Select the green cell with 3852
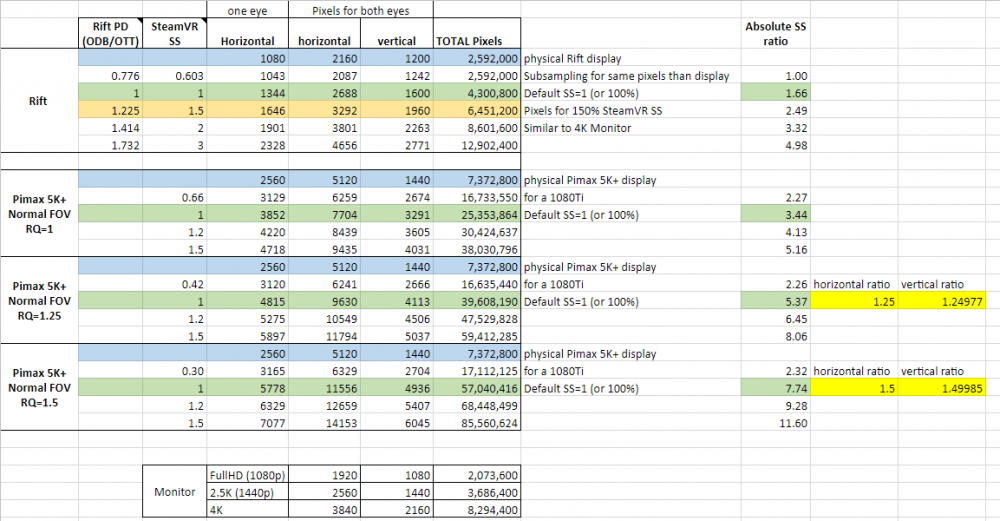1000x521 pixels. click(x=247, y=215)
